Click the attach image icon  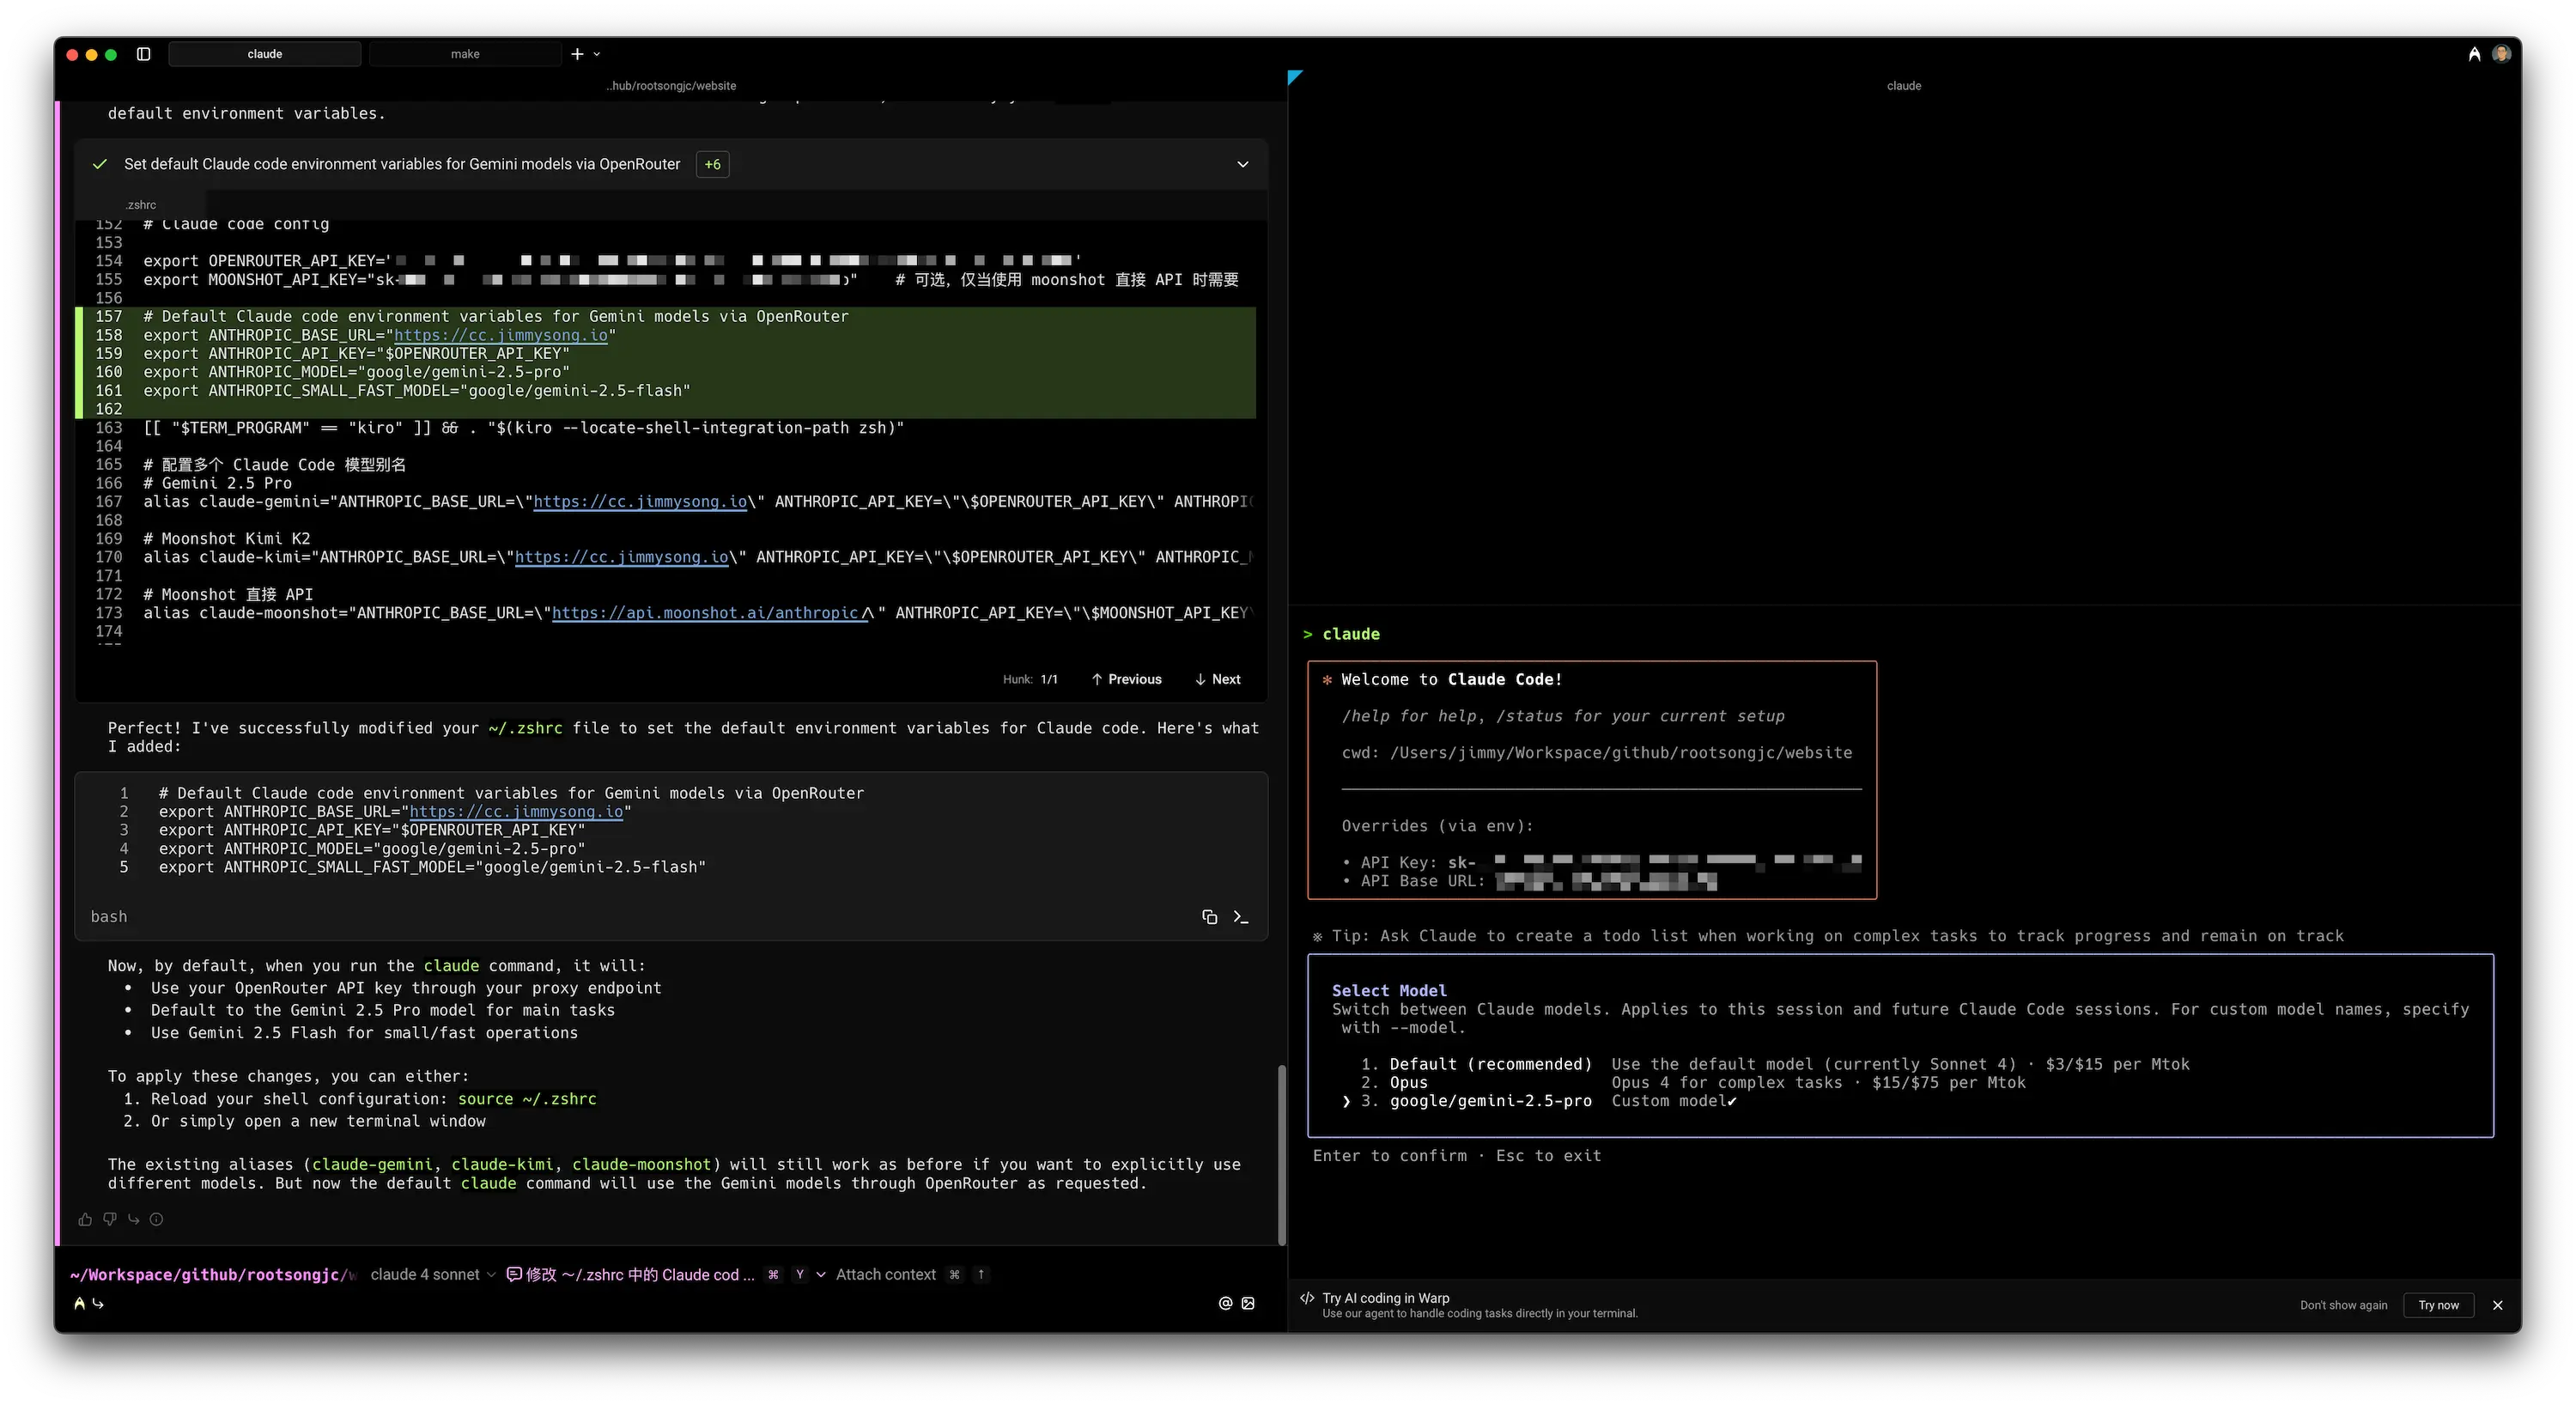click(x=1248, y=1303)
